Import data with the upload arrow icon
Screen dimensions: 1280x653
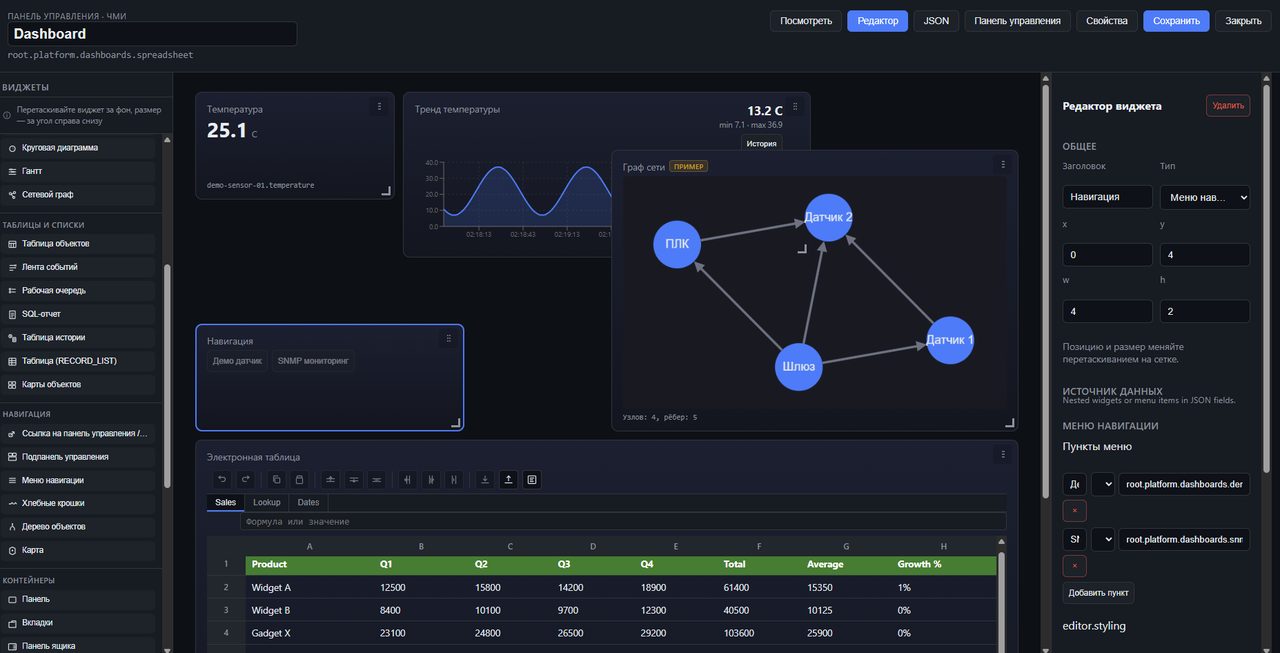click(x=508, y=480)
